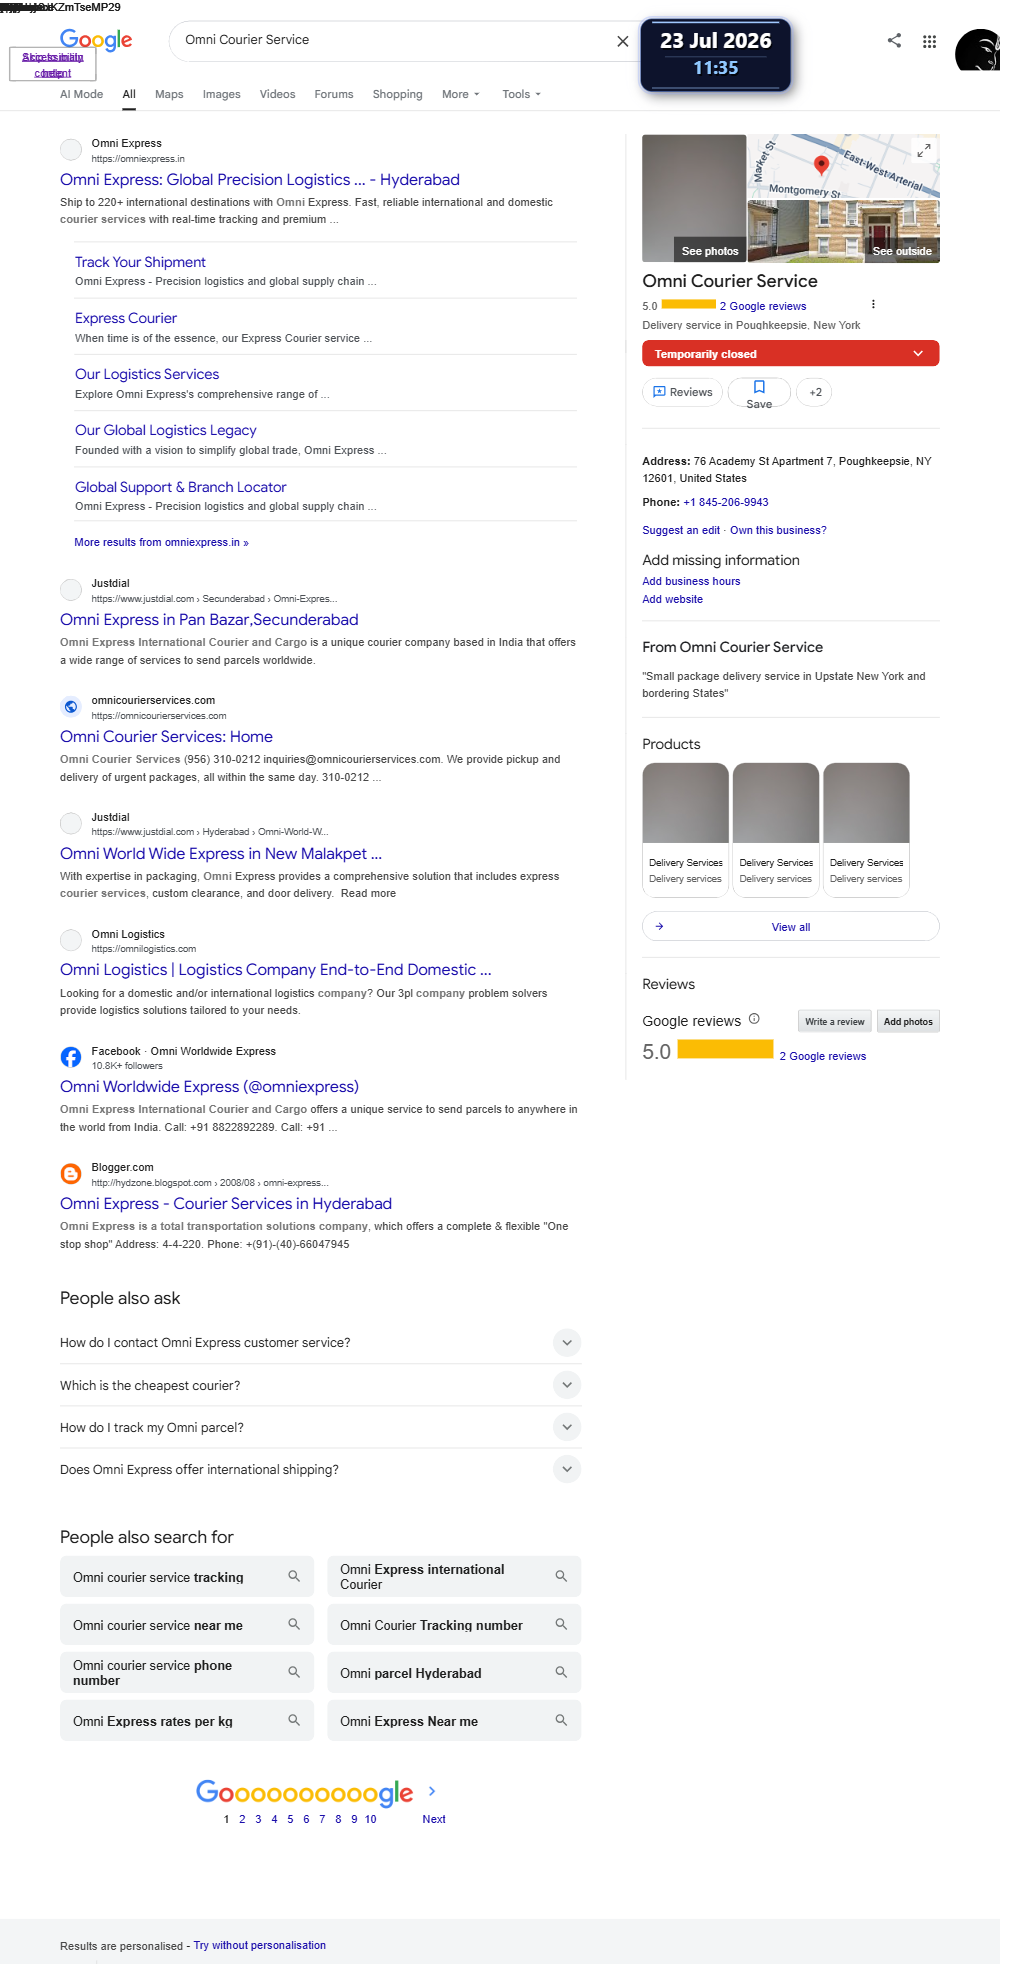This screenshot has height=1964, width=1012.
Task: Click the Save bookmark button
Action: pyautogui.click(x=759, y=392)
